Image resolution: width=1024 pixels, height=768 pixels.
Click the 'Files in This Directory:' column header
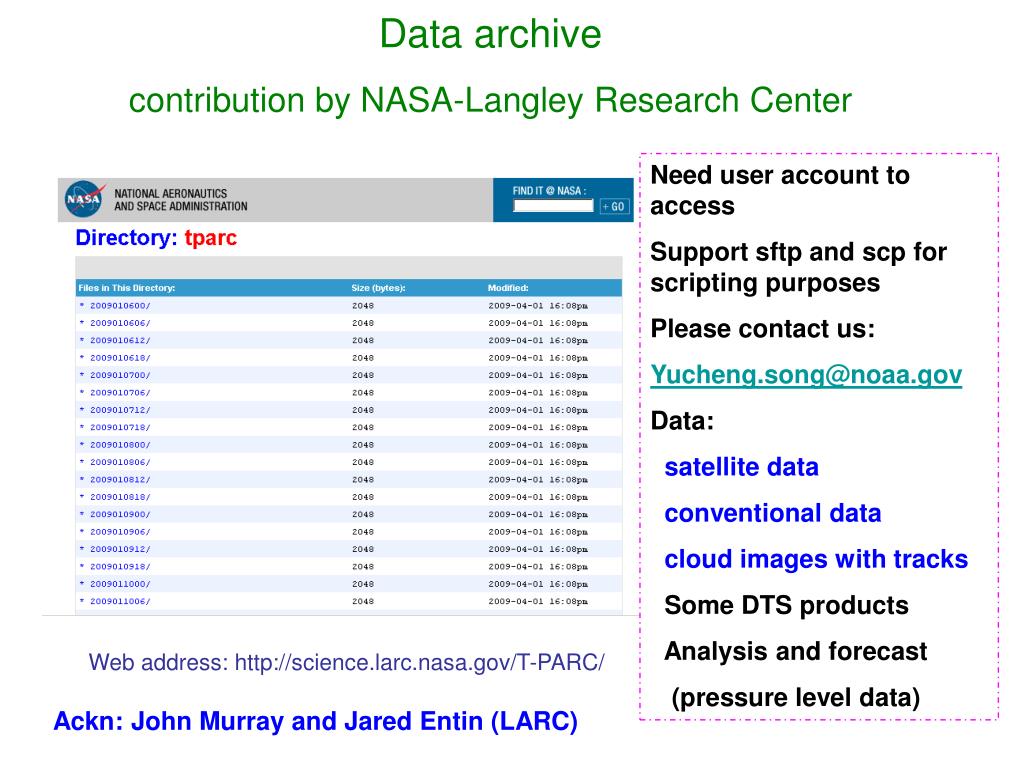tap(127, 288)
